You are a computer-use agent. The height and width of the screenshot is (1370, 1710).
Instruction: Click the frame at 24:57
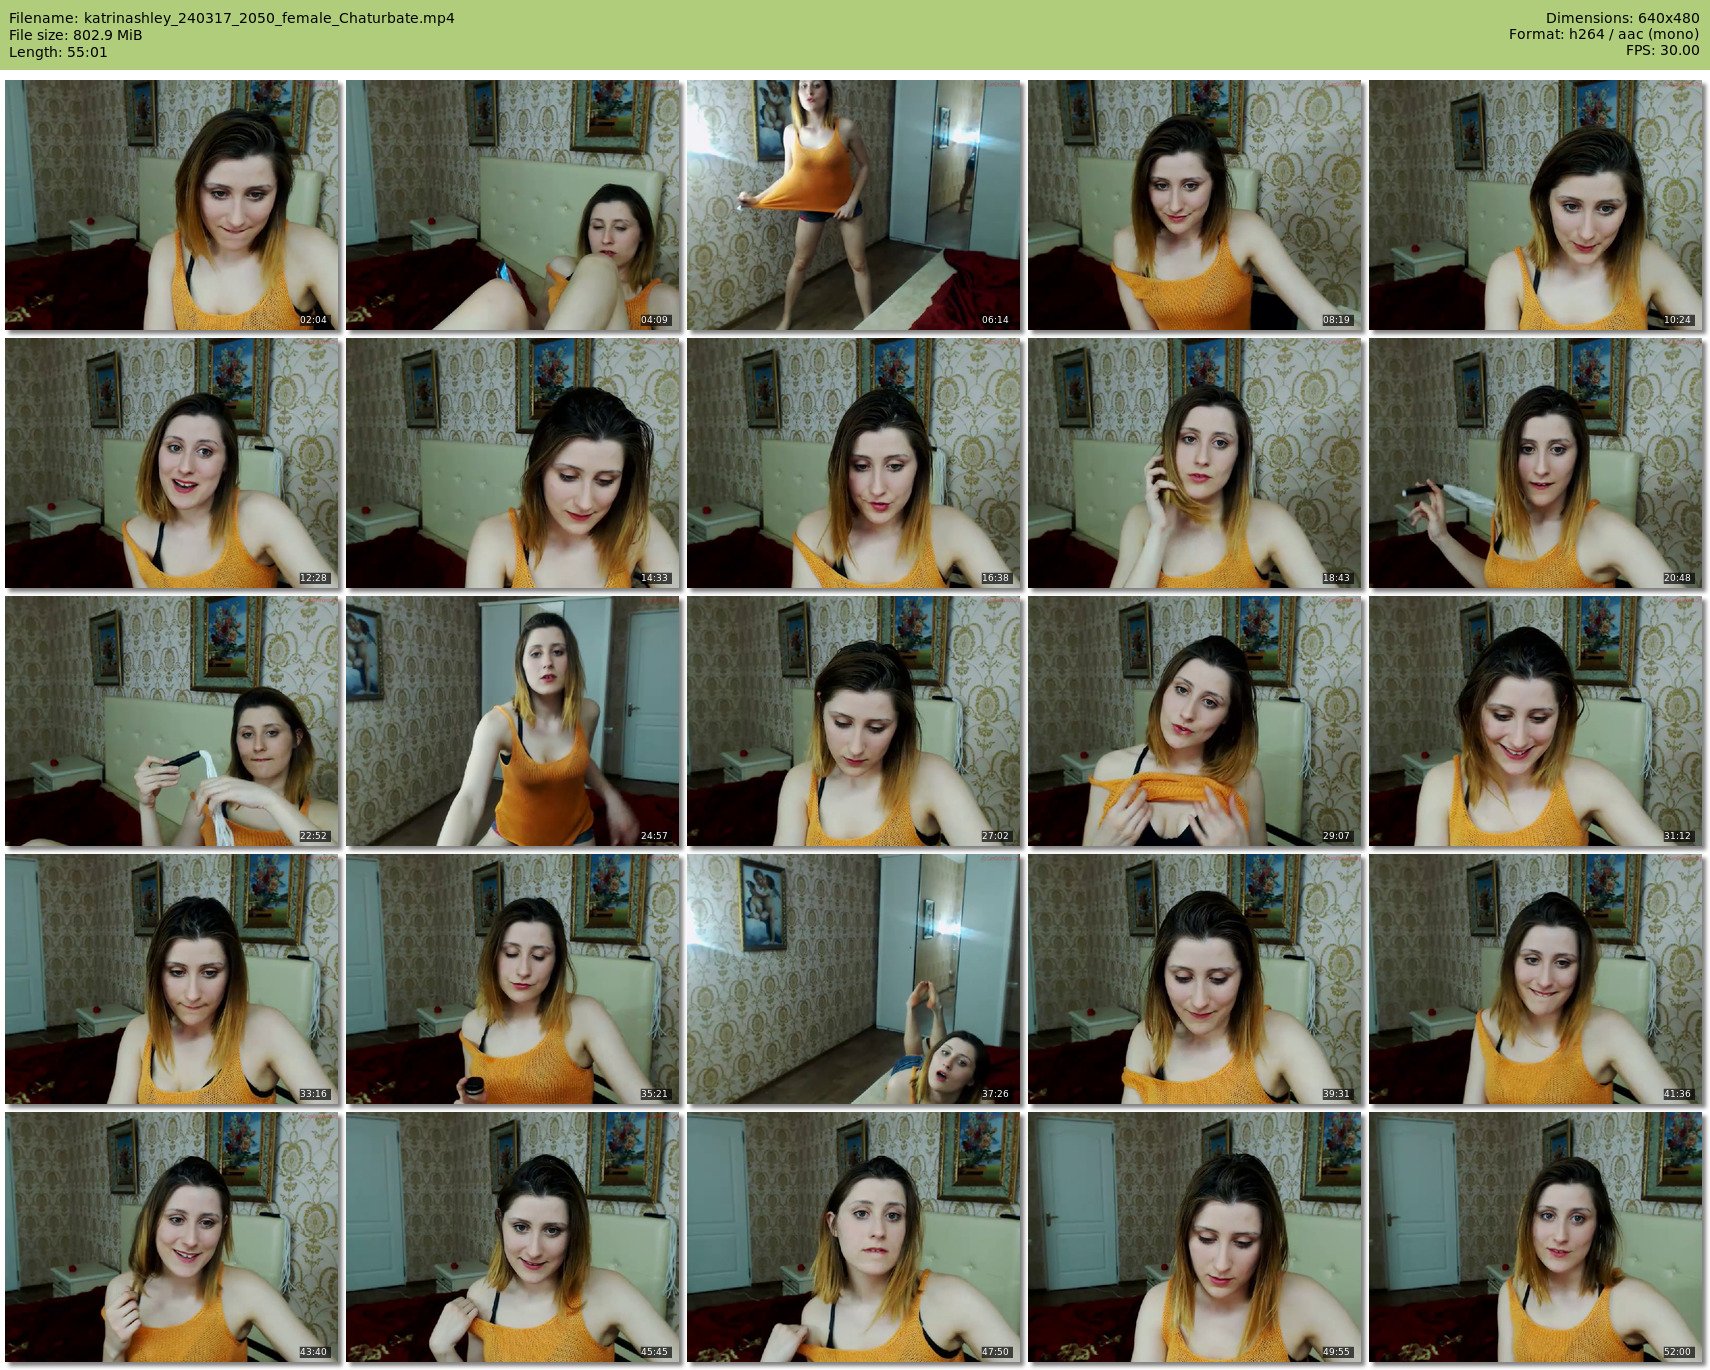tap(512, 721)
